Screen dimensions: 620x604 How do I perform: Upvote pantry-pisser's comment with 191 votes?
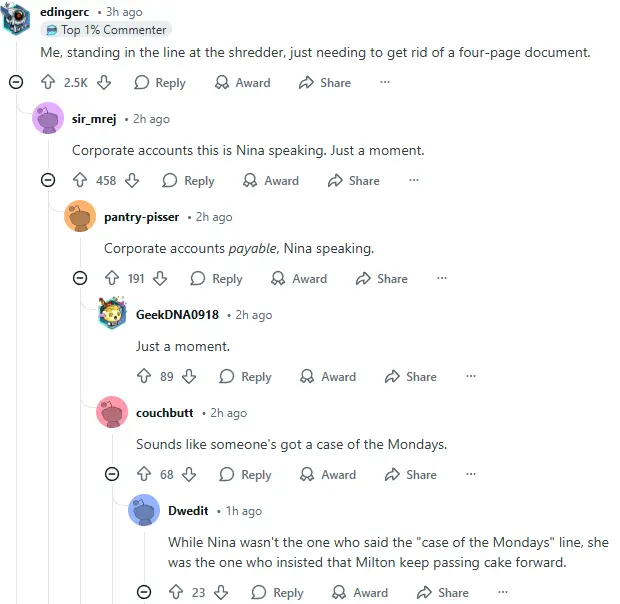tap(112, 278)
